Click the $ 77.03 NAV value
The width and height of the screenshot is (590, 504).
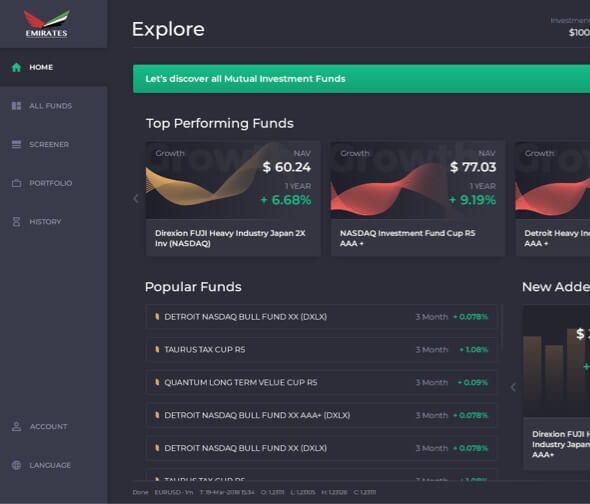[473, 167]
